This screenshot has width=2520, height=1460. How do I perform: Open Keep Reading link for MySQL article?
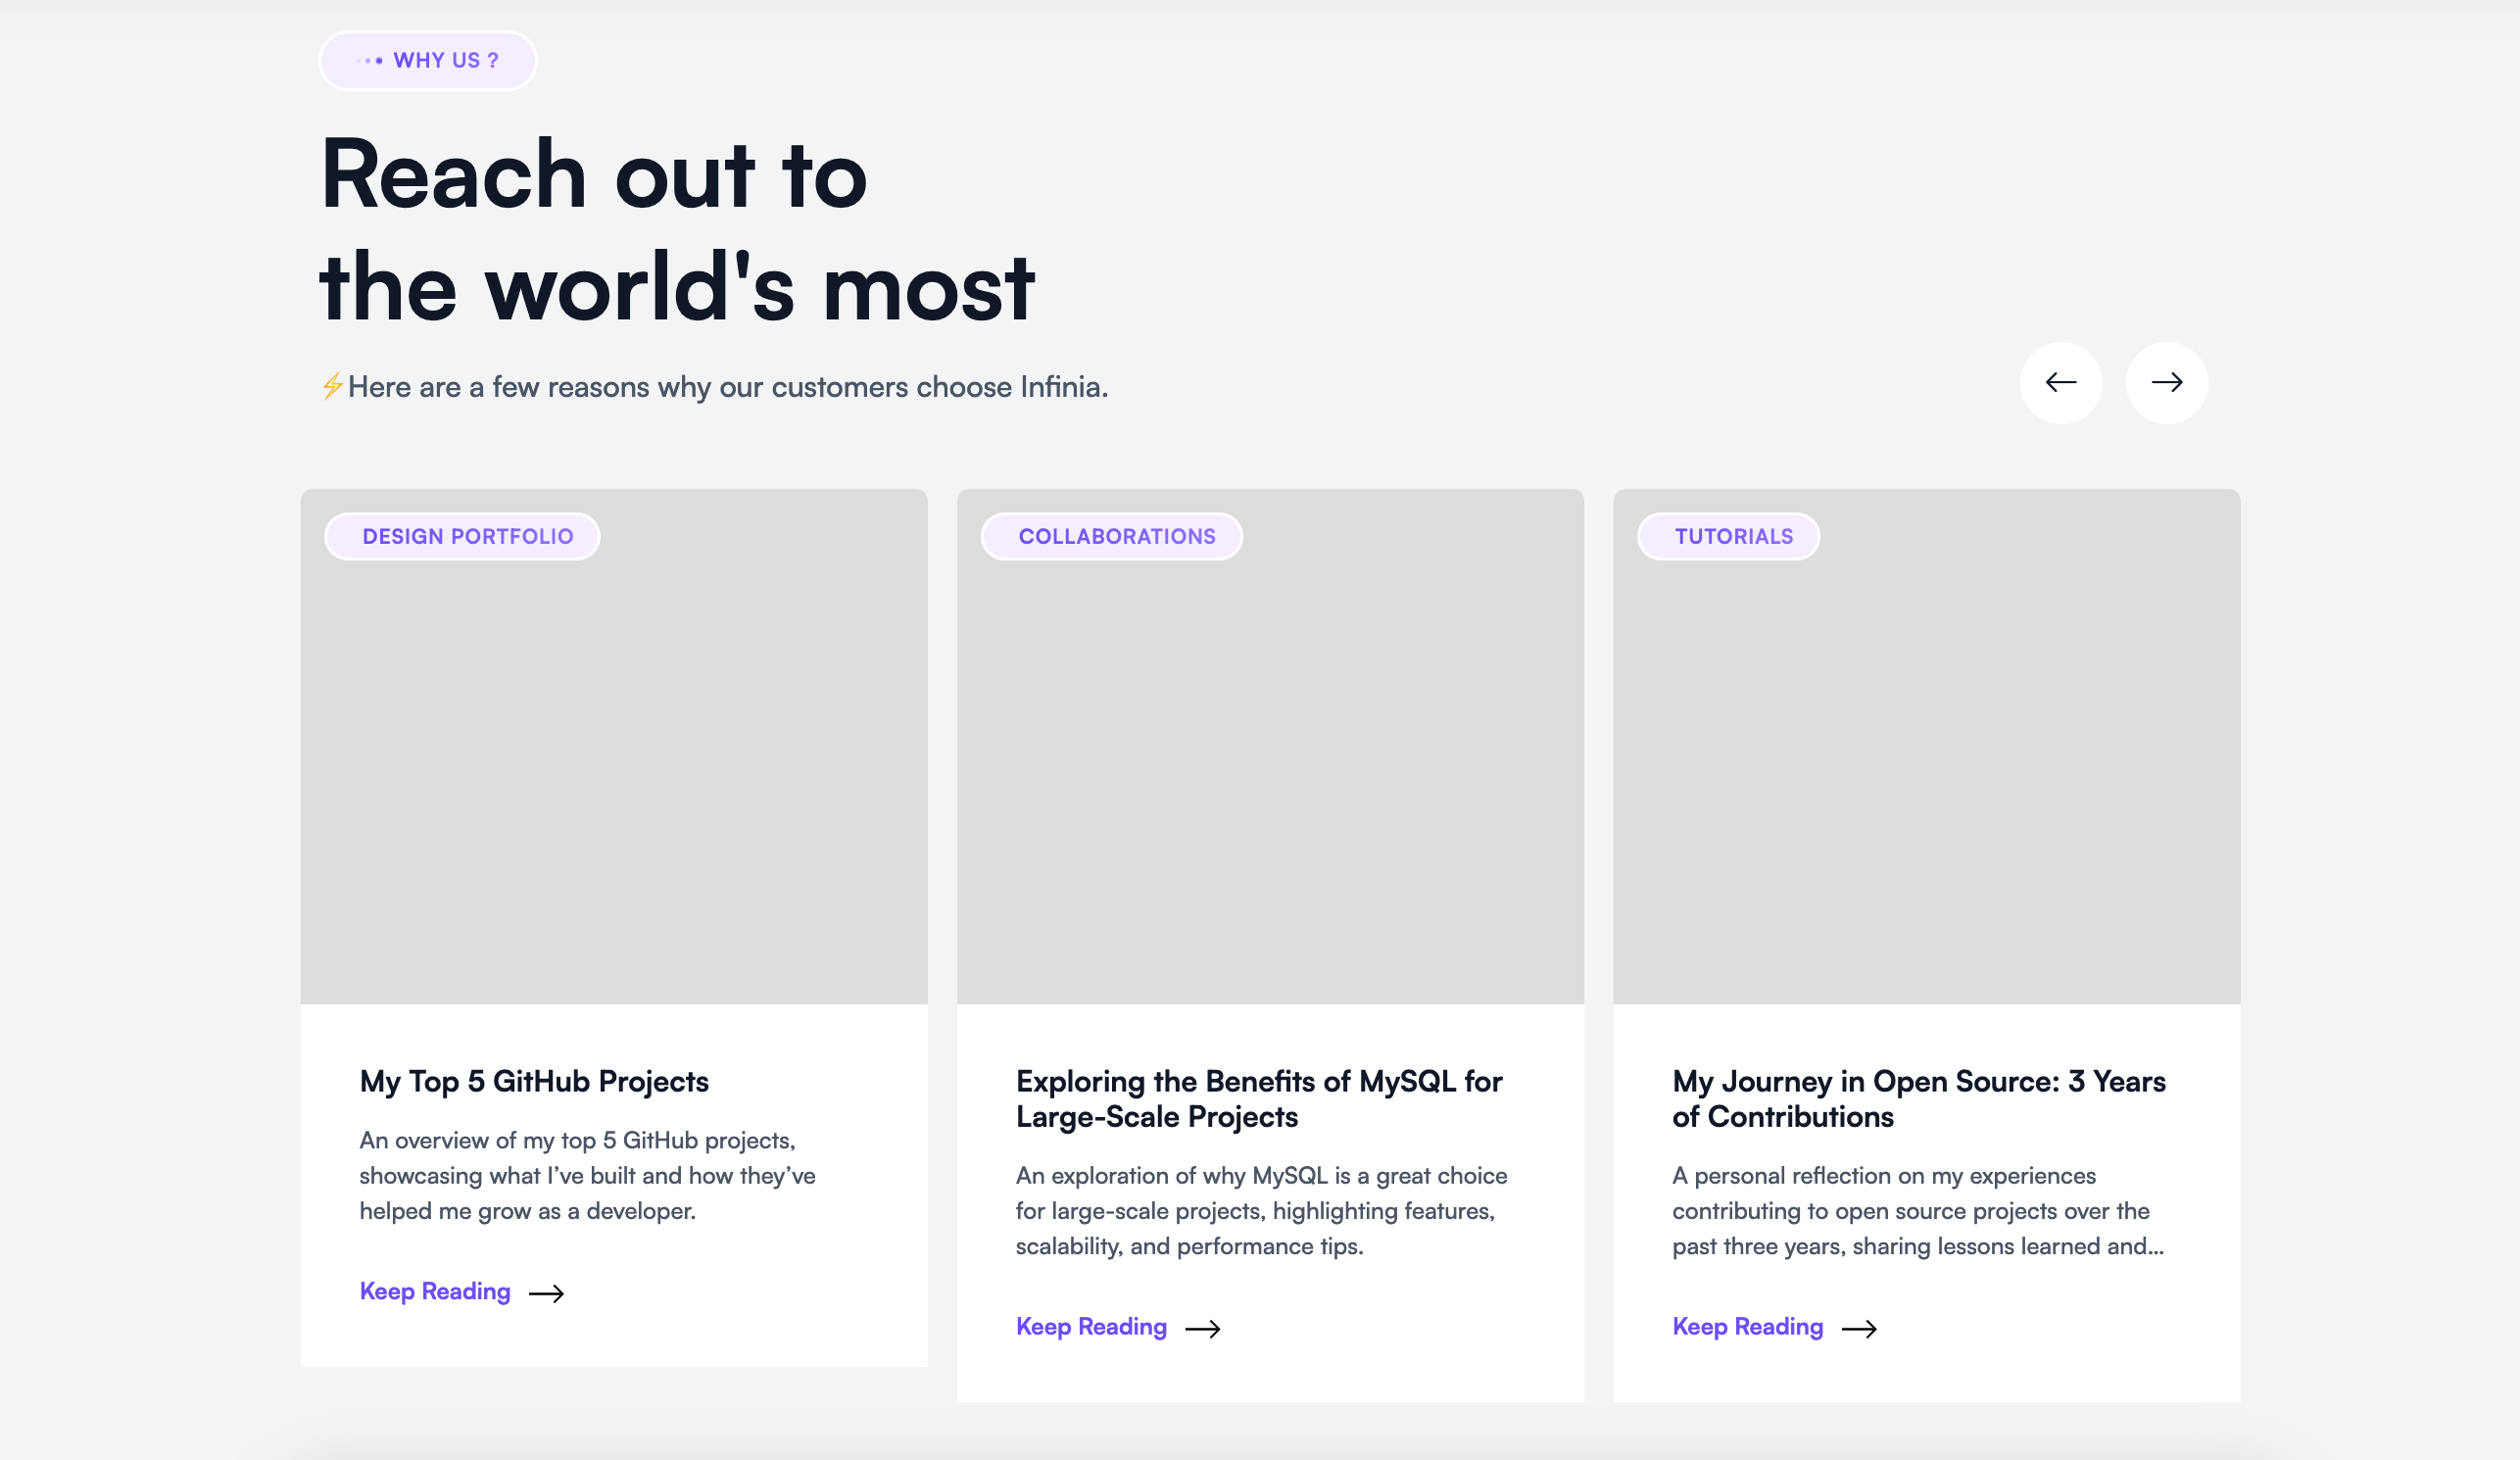[1091, 1326]
